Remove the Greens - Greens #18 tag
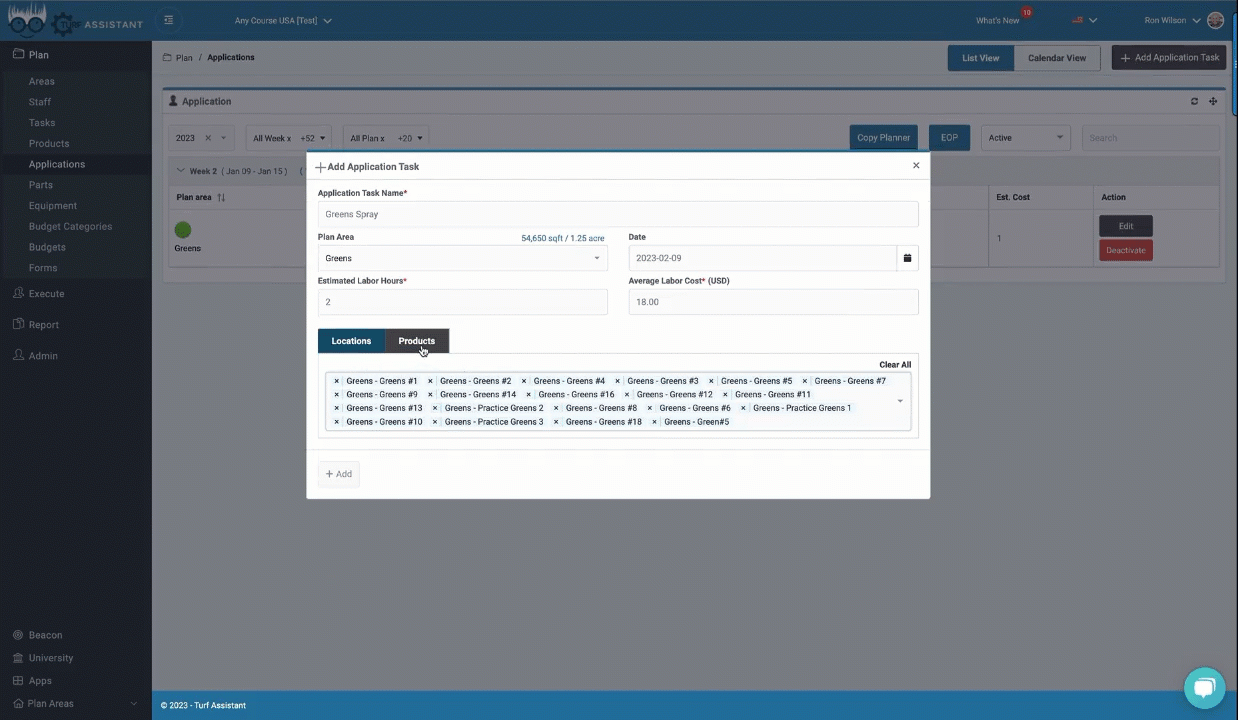The image size is (1238, 720). tap(555, 421)
